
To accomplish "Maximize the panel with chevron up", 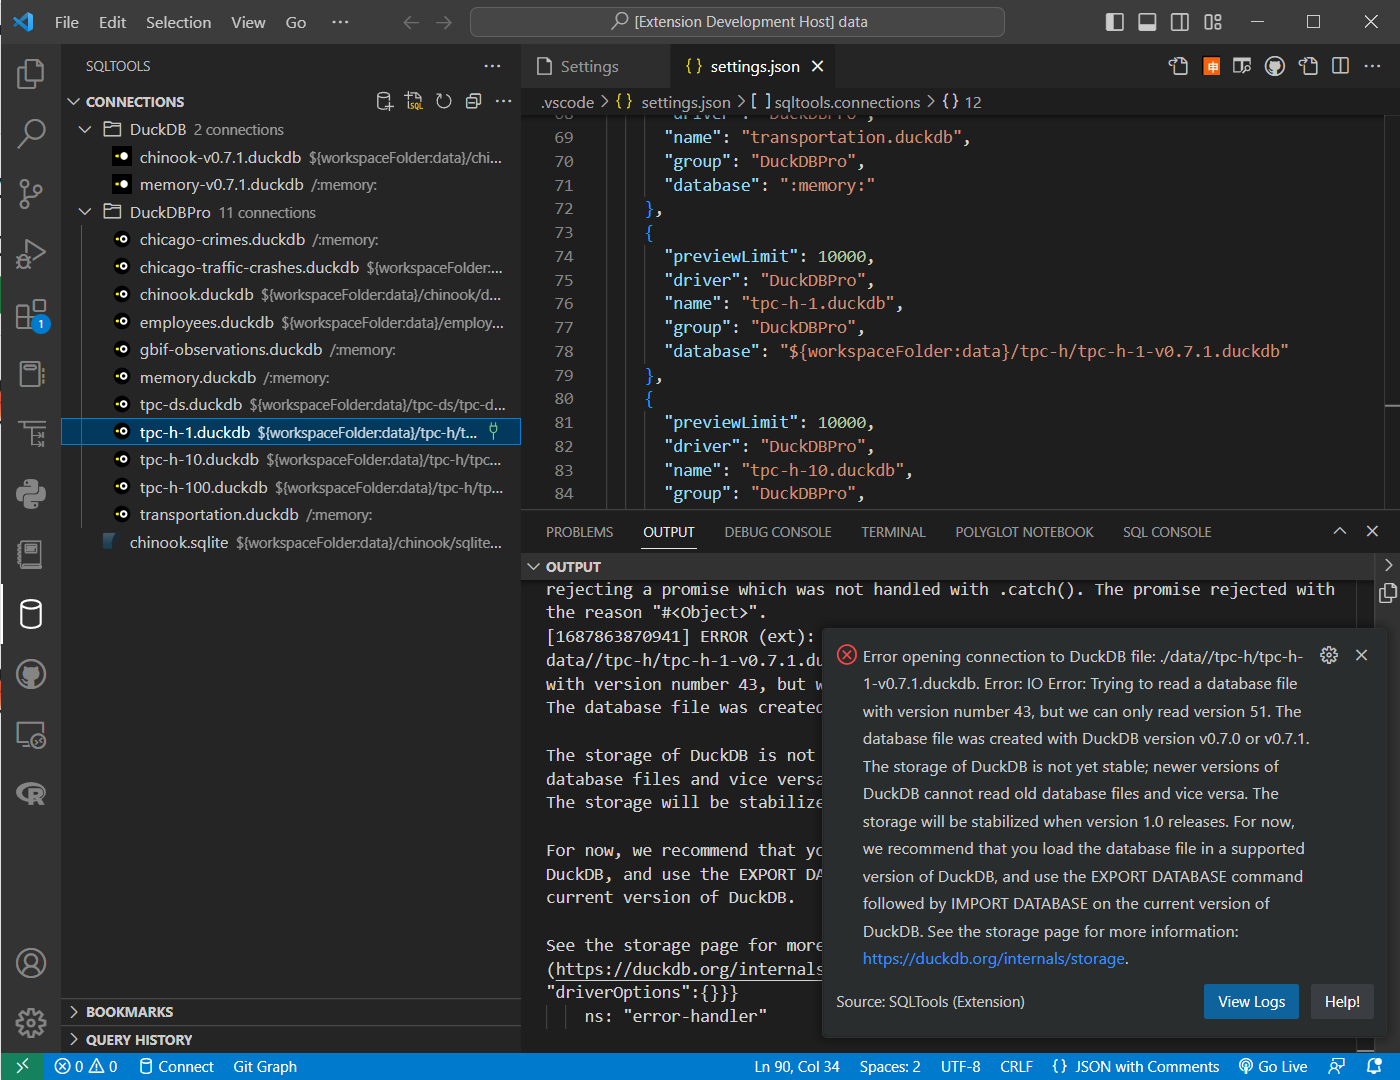I will pyautogui.click(x=1340, y=531).
